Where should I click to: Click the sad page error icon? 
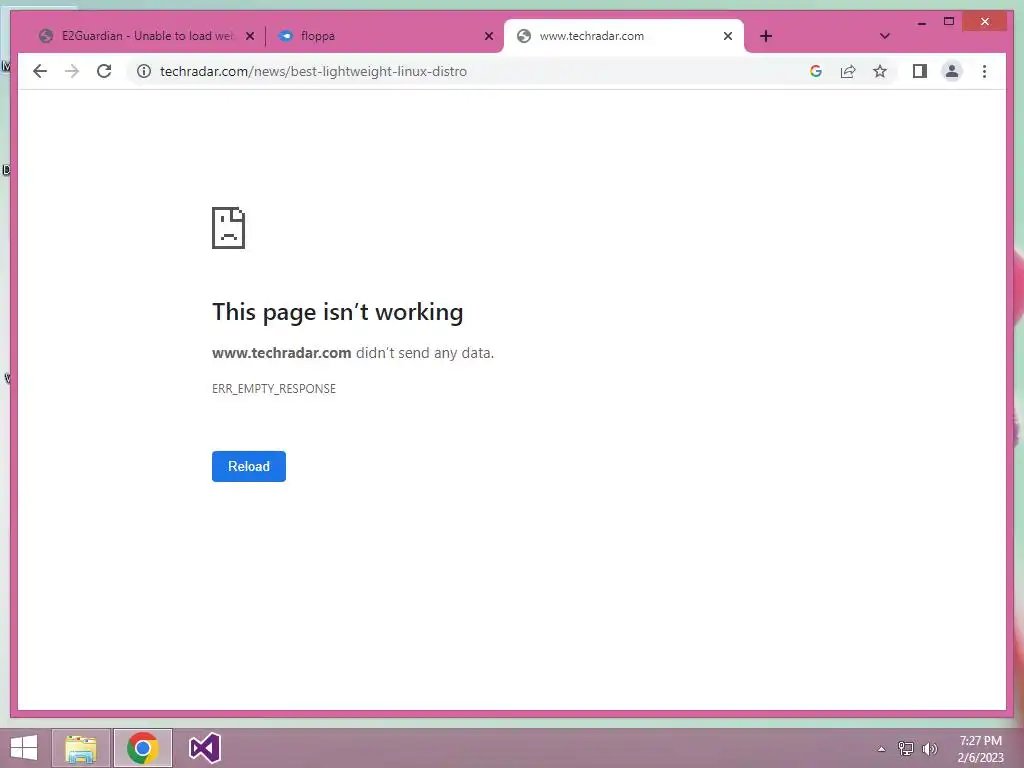click(x=229, y=228)
